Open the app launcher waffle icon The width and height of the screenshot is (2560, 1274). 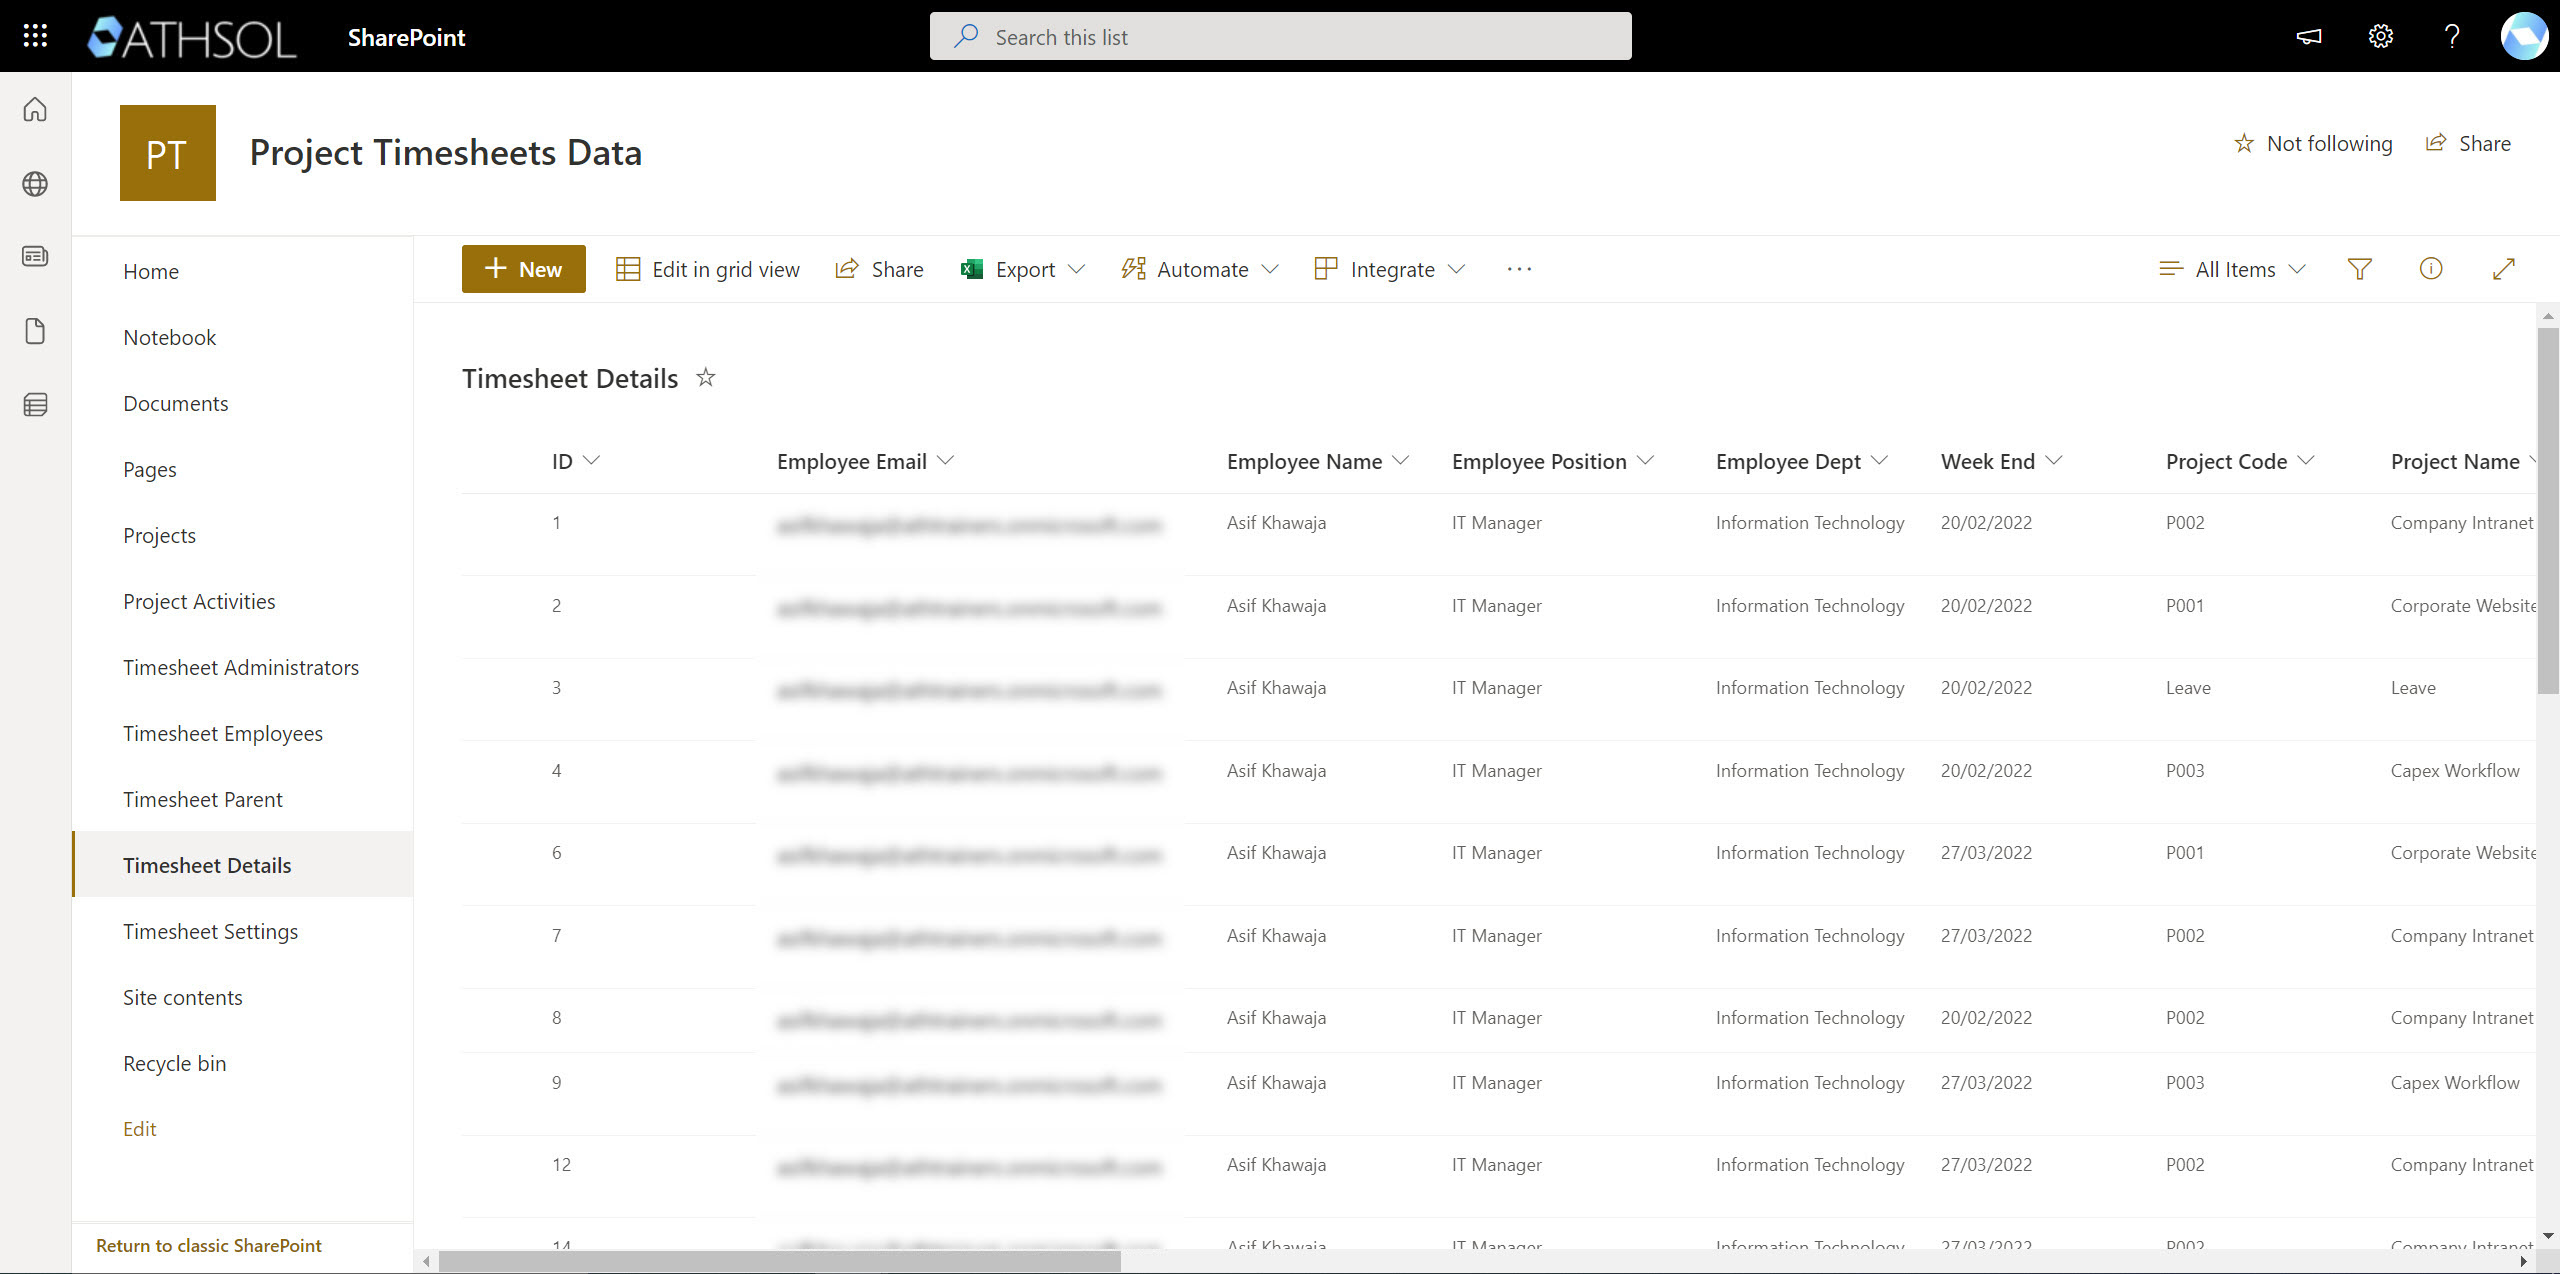point(35,36)
